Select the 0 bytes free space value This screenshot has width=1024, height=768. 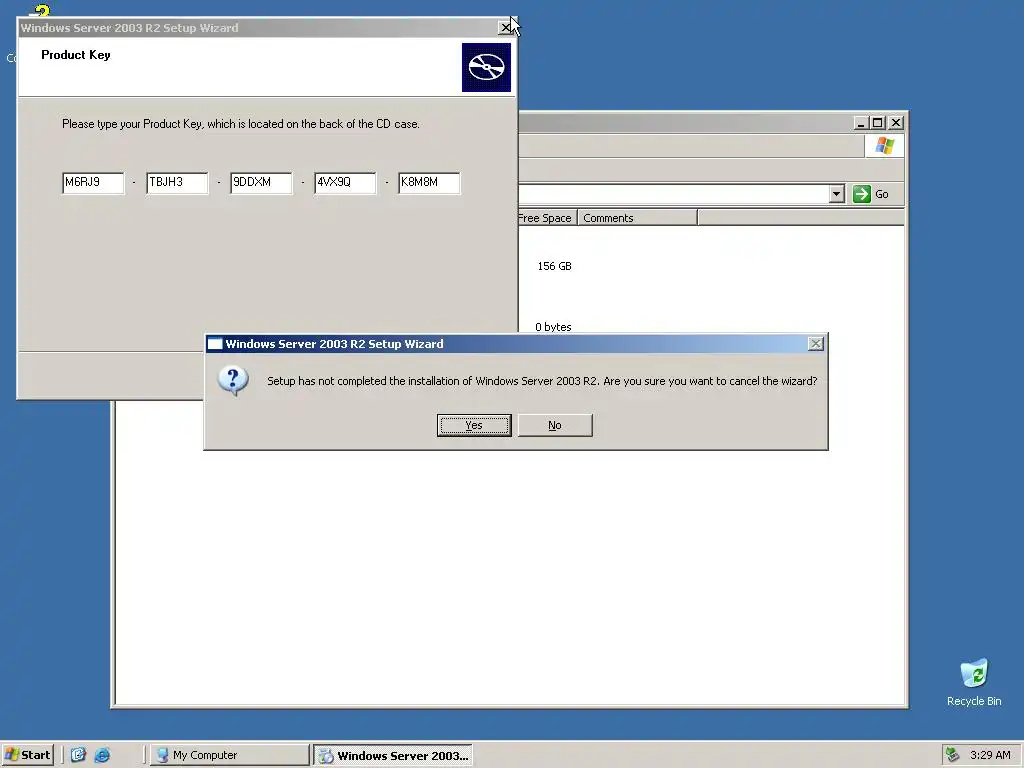pos(552,327)
